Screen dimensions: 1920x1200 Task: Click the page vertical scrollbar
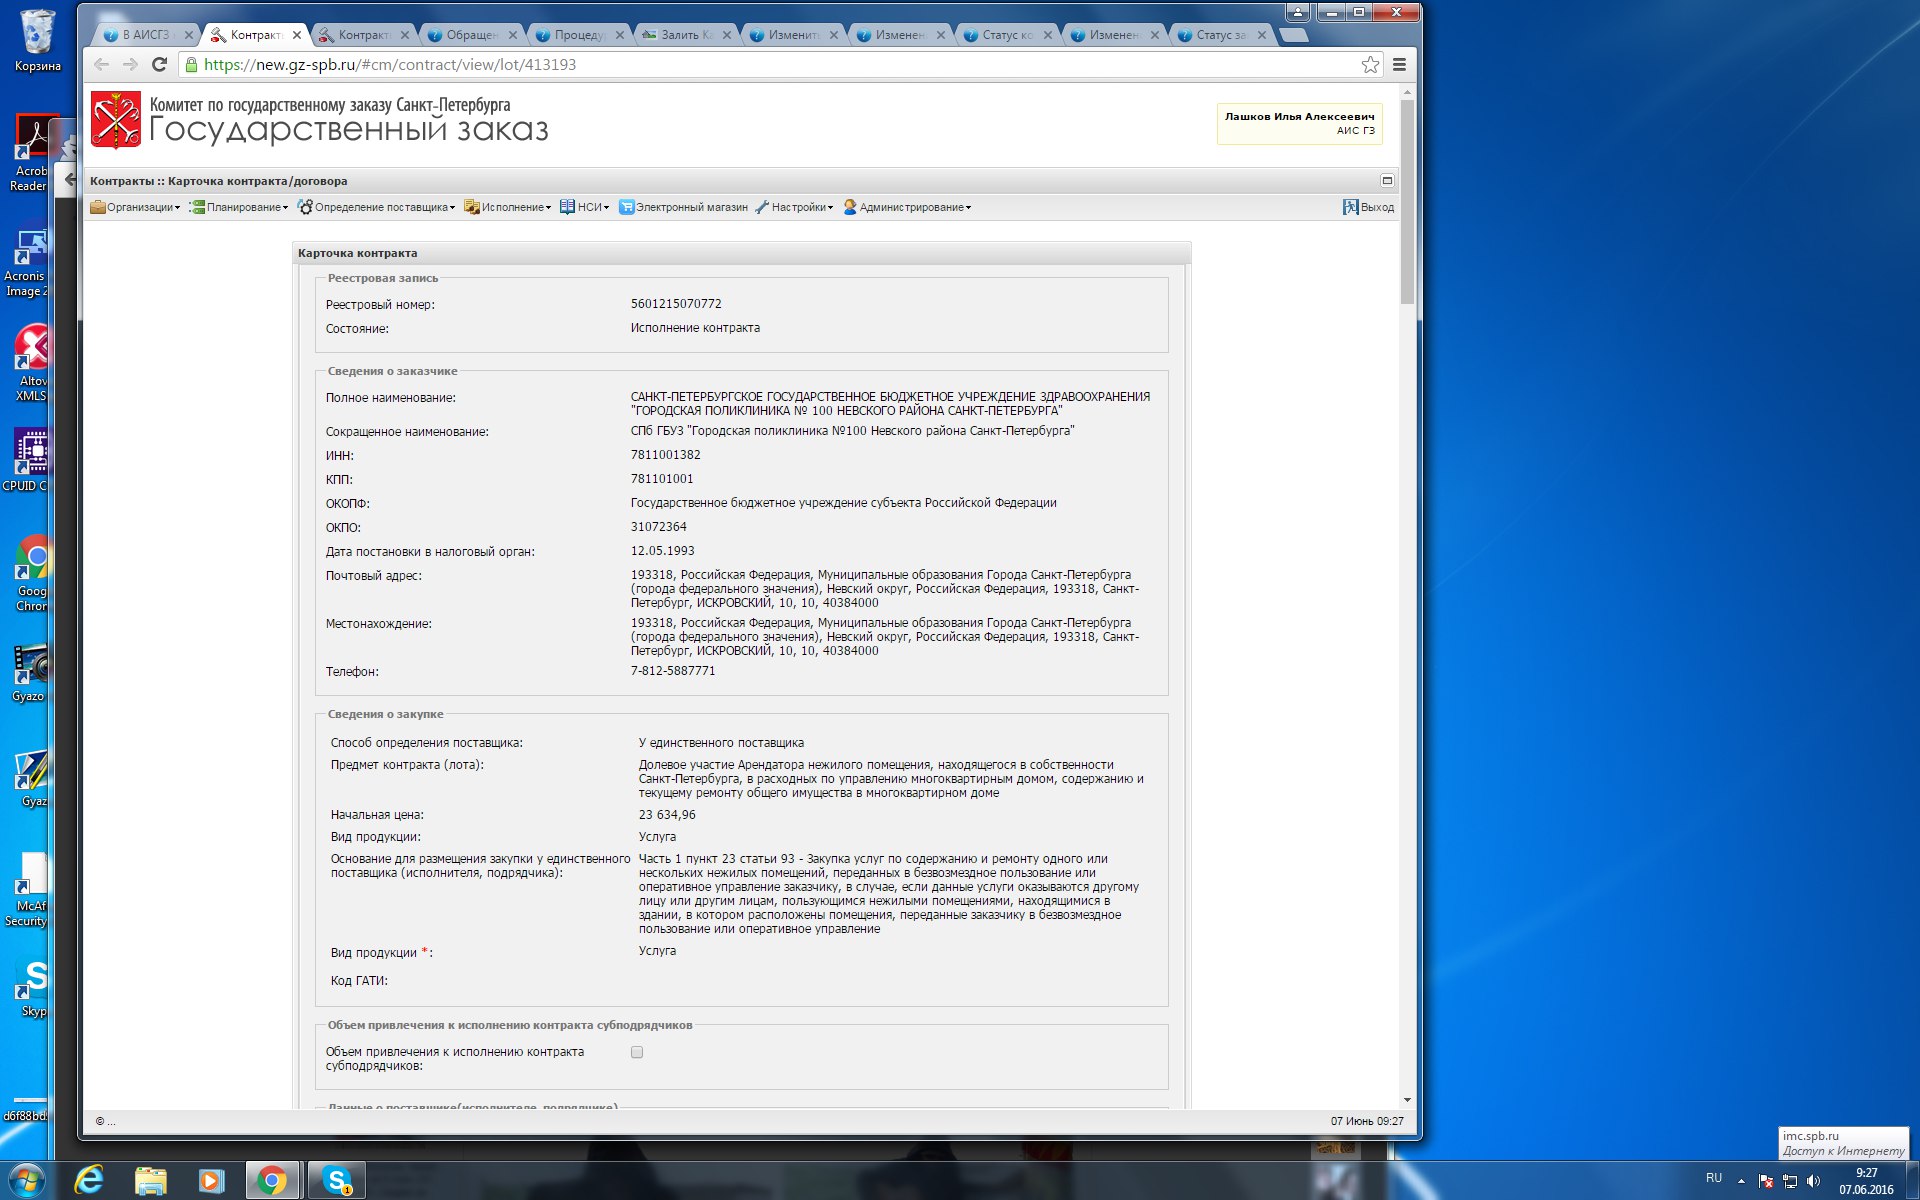[x=1407, y=200]
